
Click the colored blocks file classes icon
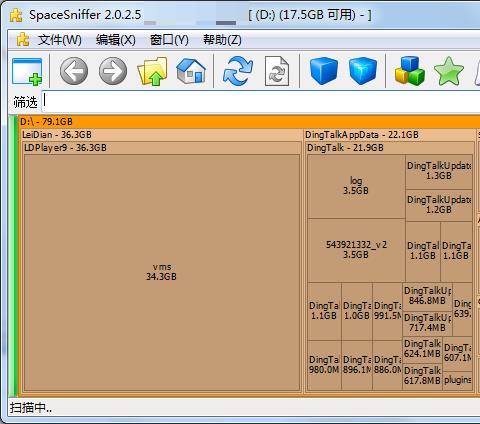pyautogui.click(x=410, y=71)
